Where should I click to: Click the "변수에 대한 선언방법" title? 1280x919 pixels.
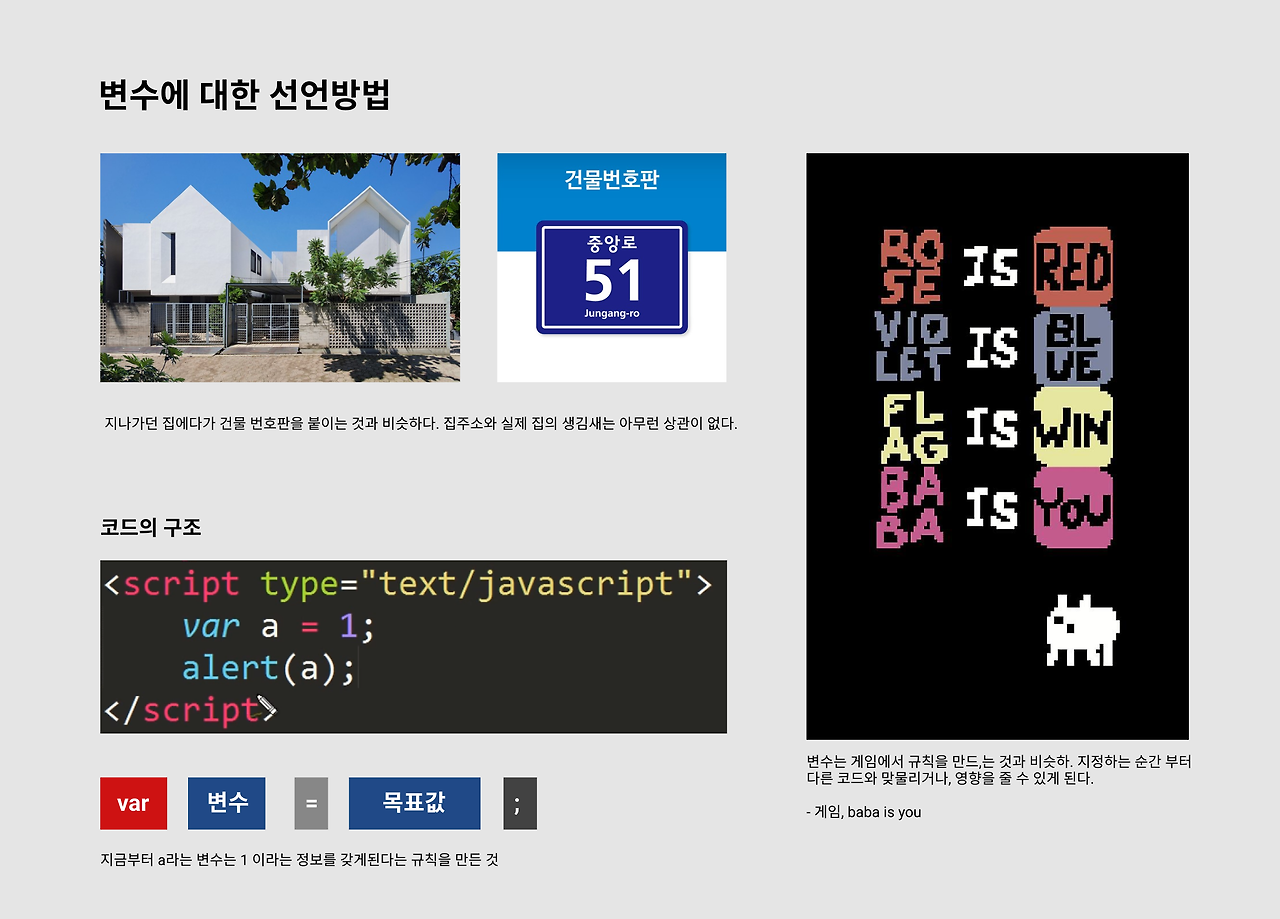coord(245,94)
